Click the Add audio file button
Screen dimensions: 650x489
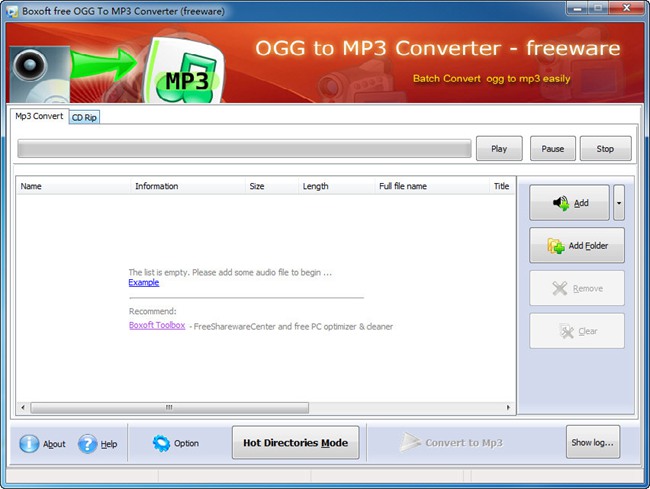pyautogui.click(x=569, y=203)
